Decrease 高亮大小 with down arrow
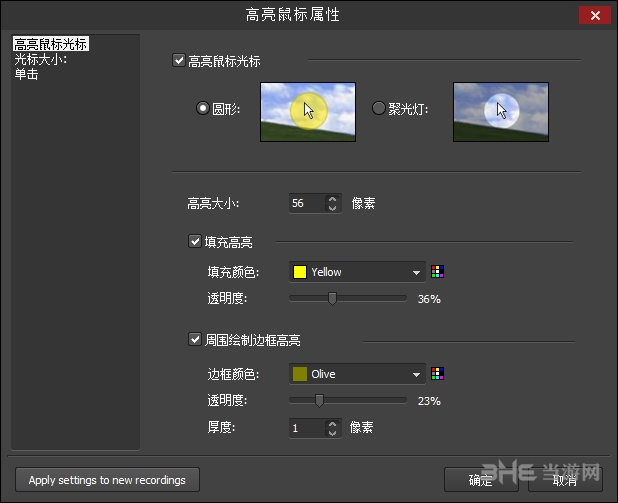This screenshot has width=618, height=503. (x=332, y=208)
